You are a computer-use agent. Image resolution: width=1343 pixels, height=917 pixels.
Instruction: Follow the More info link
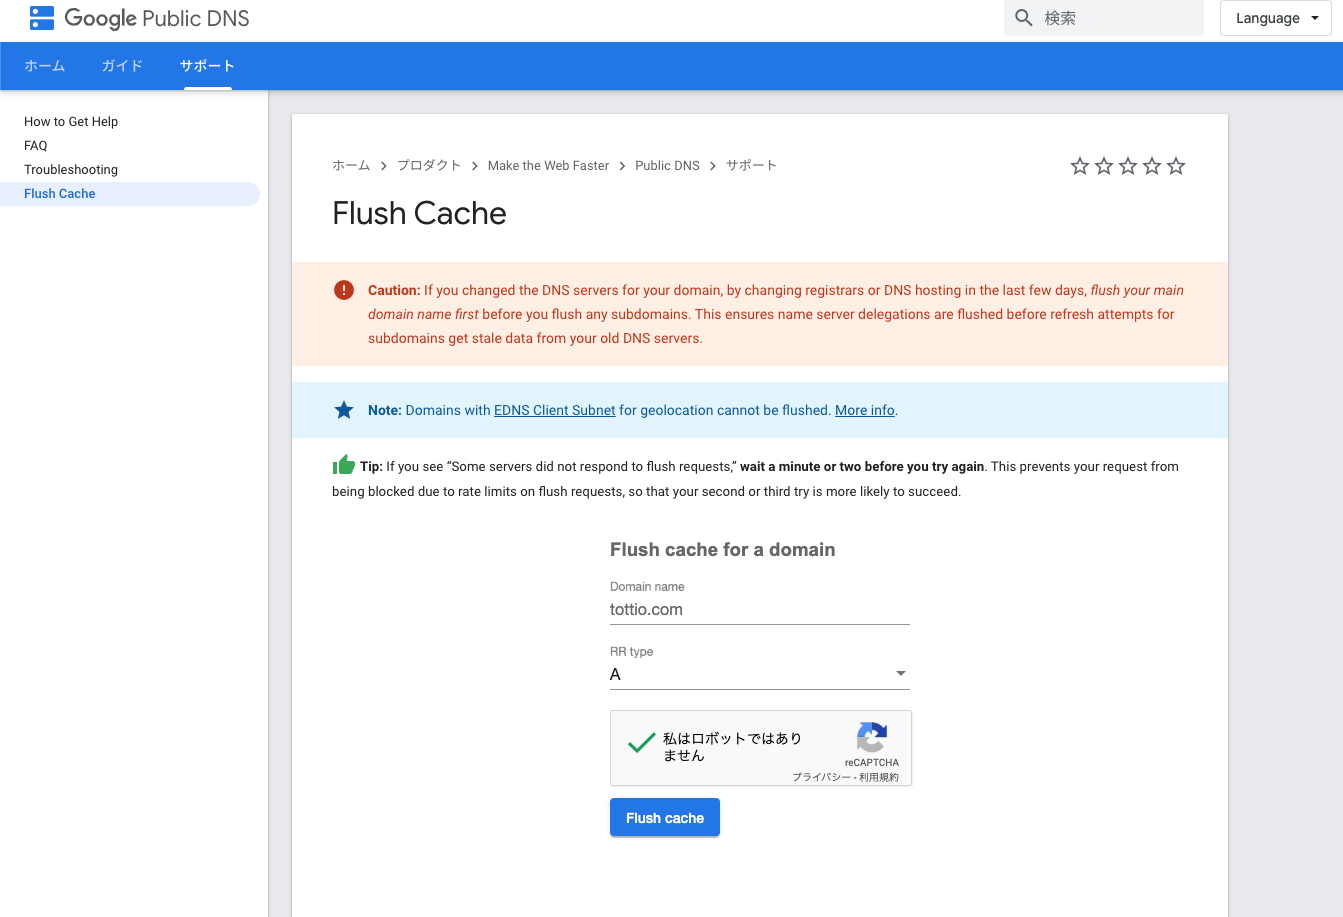point(865,410)
